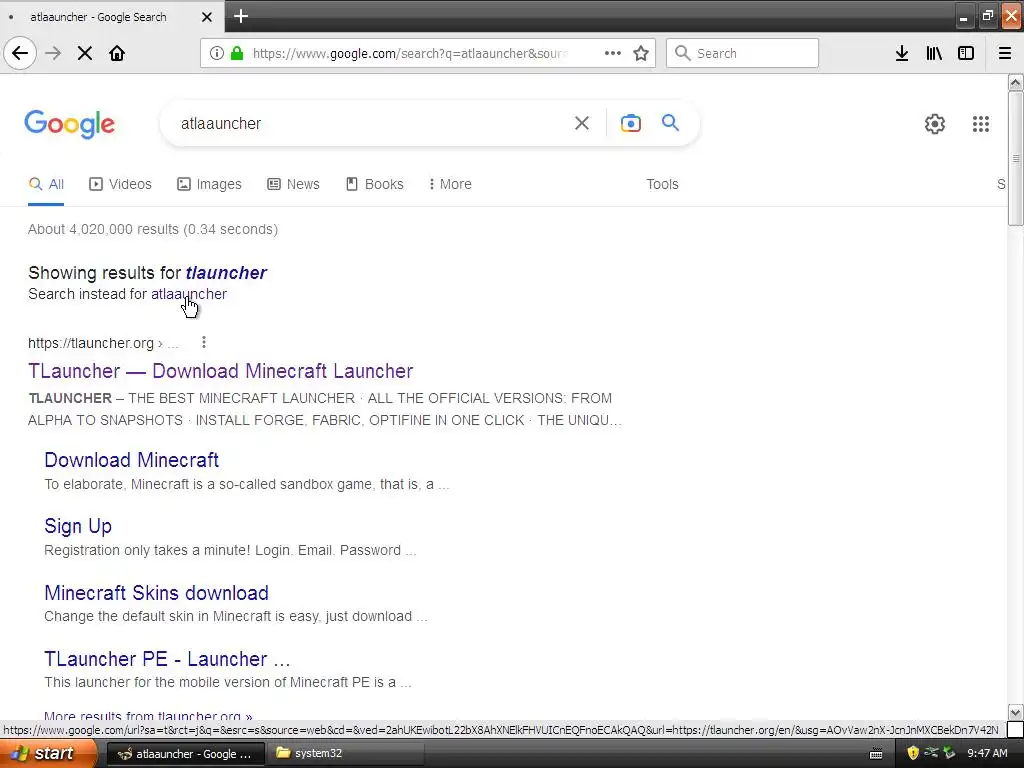Expand the More search categories menu
Viewport: 1024px width, 768px height.
[450, 184]
